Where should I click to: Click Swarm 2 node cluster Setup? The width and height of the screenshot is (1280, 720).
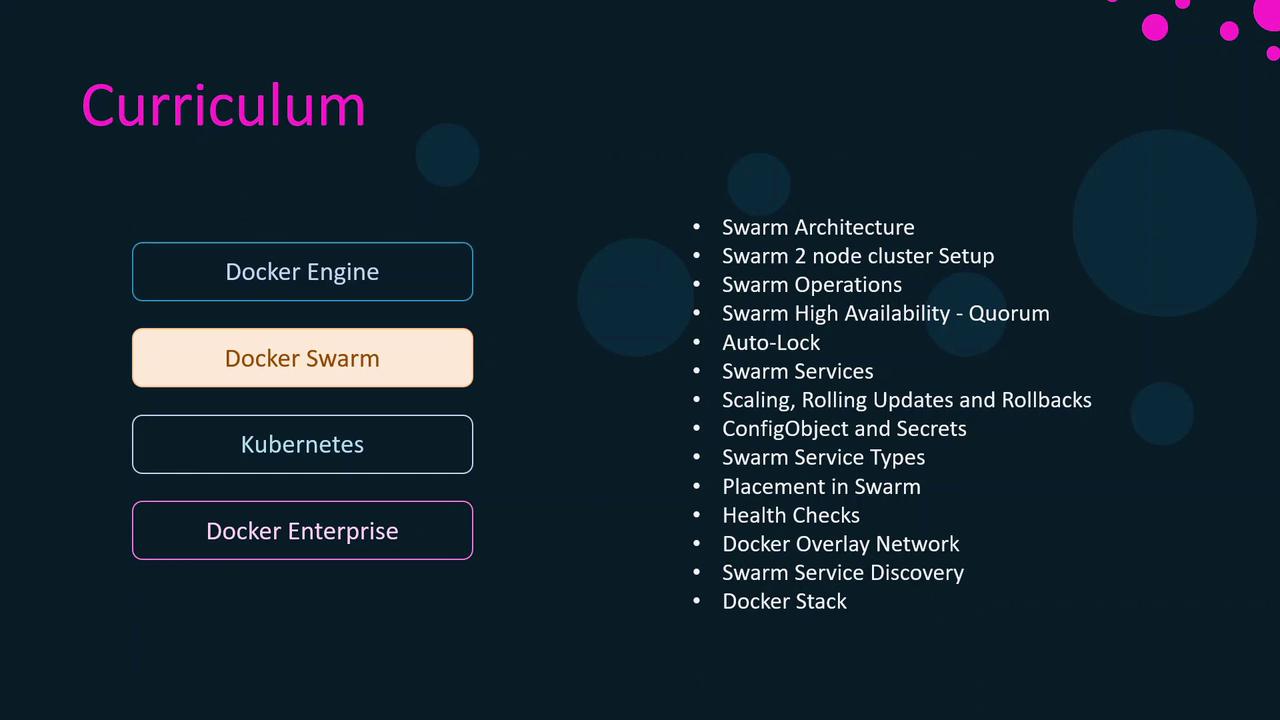858,256
